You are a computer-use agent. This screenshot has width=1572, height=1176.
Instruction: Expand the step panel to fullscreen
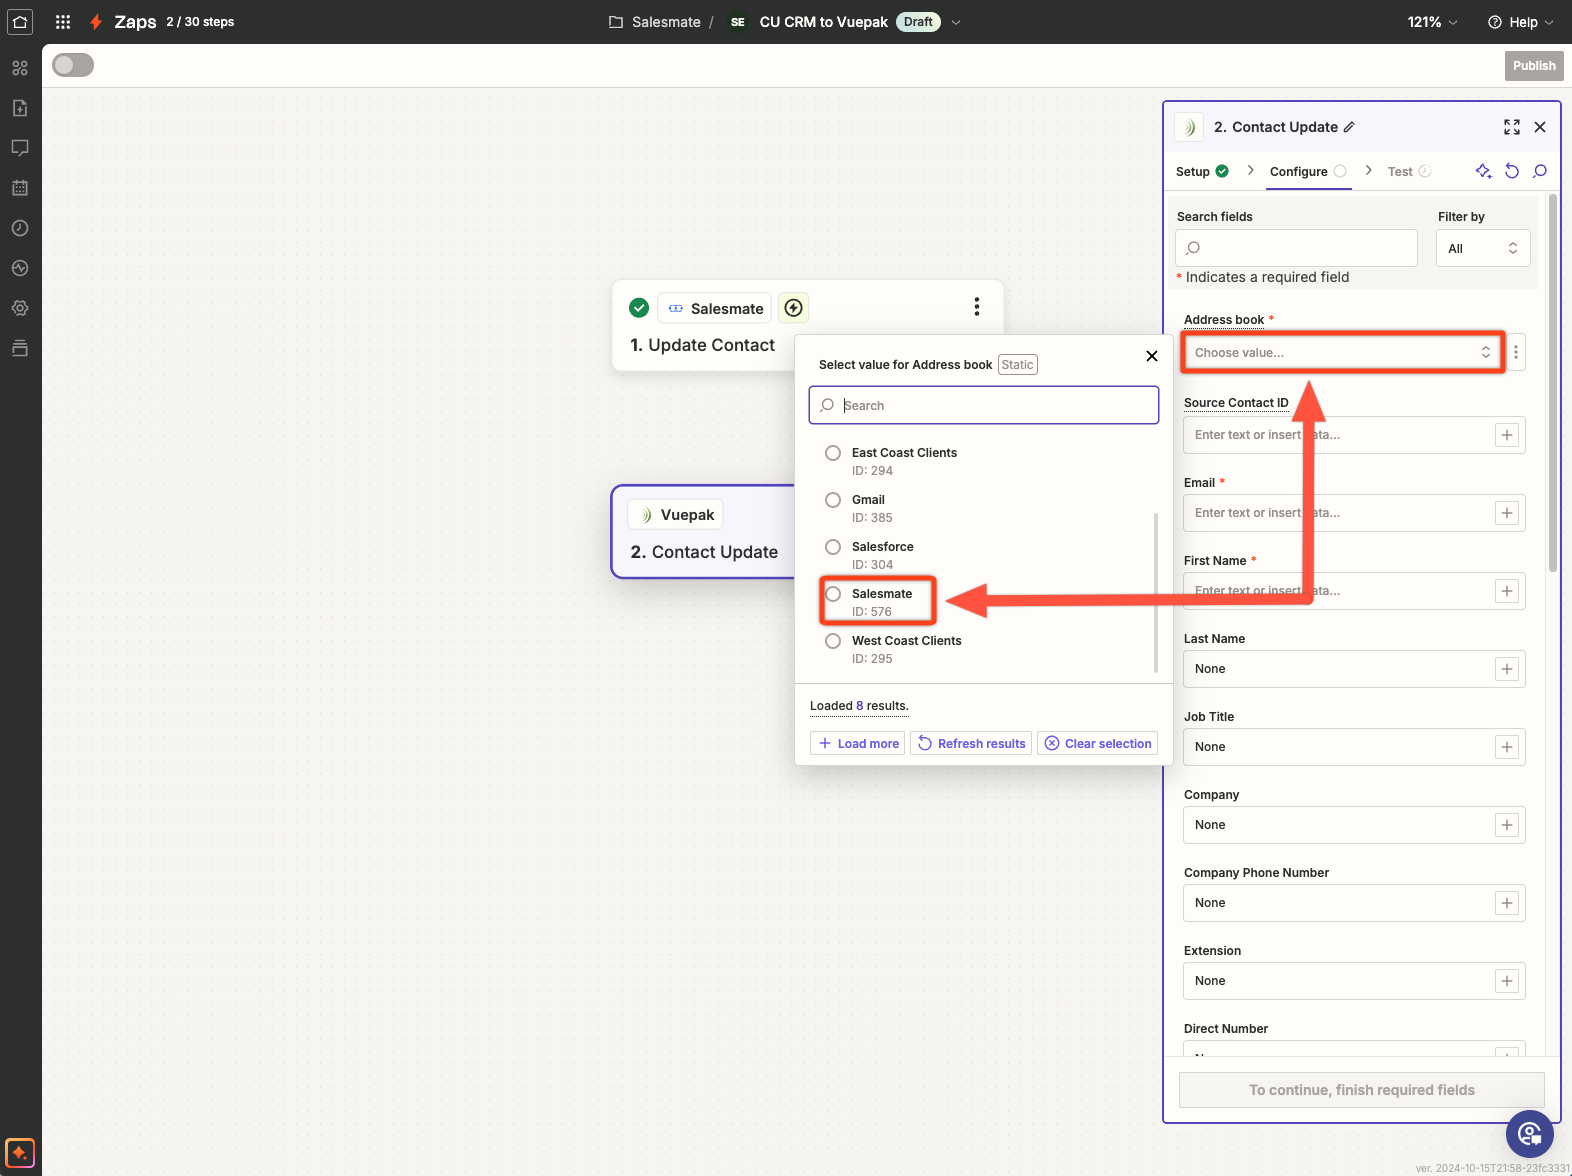click(1512, 127)
